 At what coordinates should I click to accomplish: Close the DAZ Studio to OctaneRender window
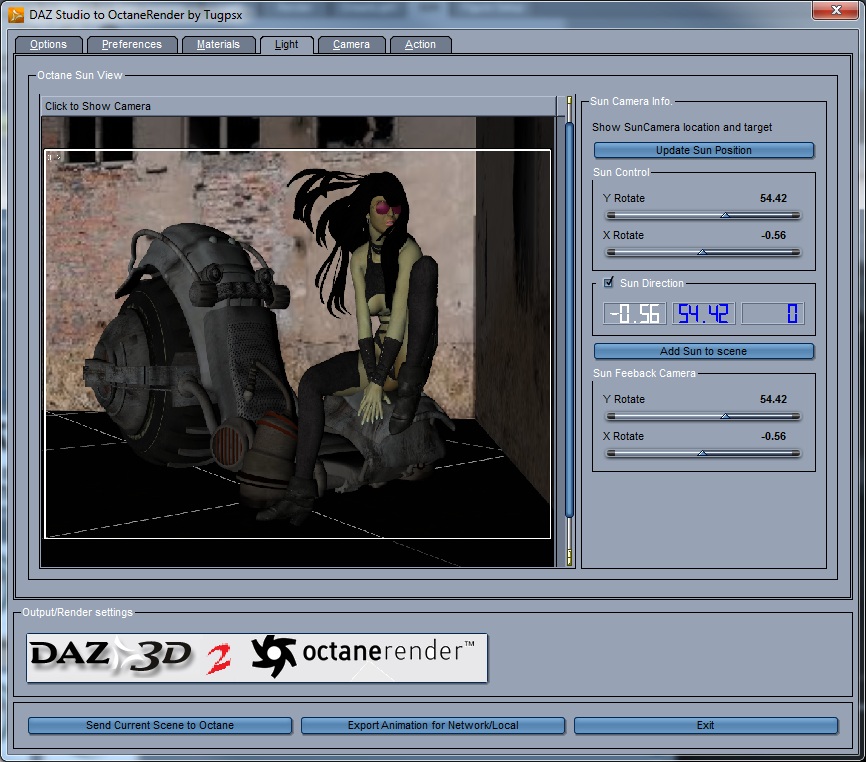tap(836, 10)
